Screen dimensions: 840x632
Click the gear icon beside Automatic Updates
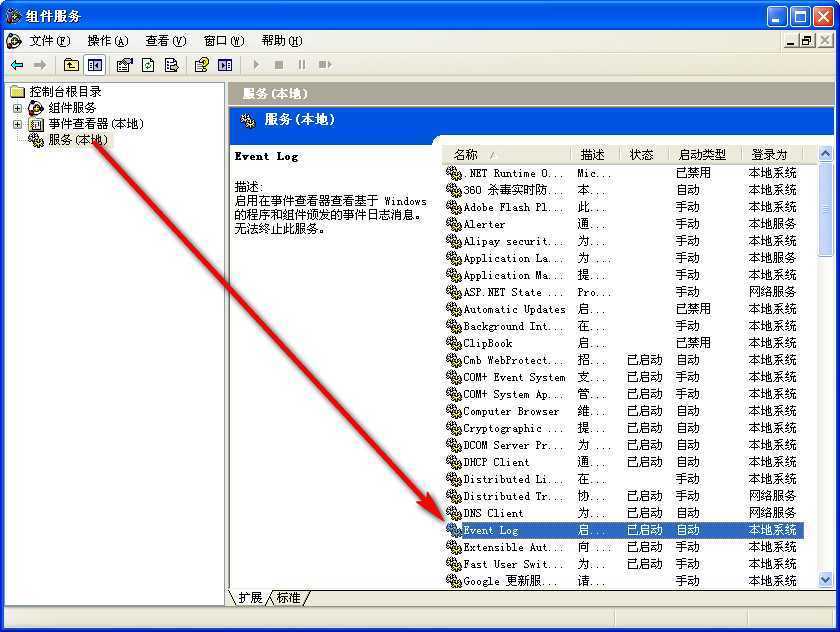pyautogui.click(x=454, y=309)
